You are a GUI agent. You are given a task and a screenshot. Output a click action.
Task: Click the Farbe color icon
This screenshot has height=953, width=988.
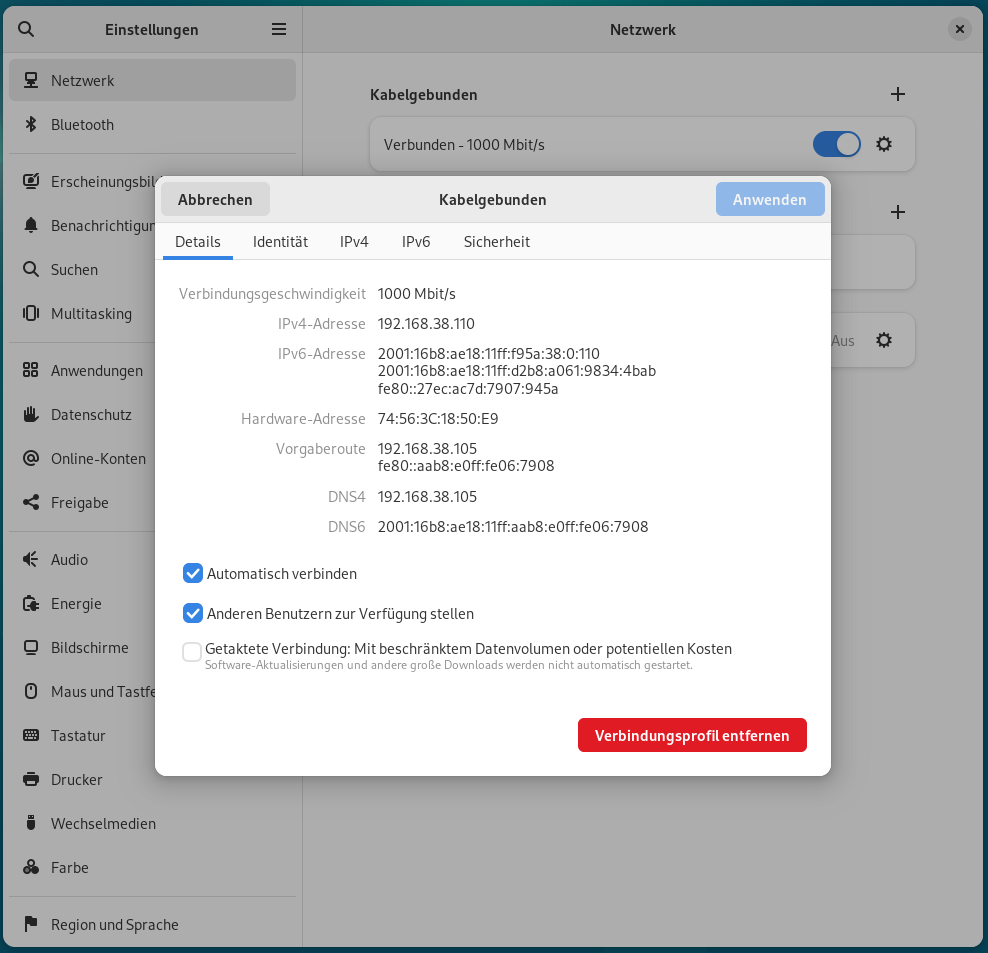(x=31, y=868)
